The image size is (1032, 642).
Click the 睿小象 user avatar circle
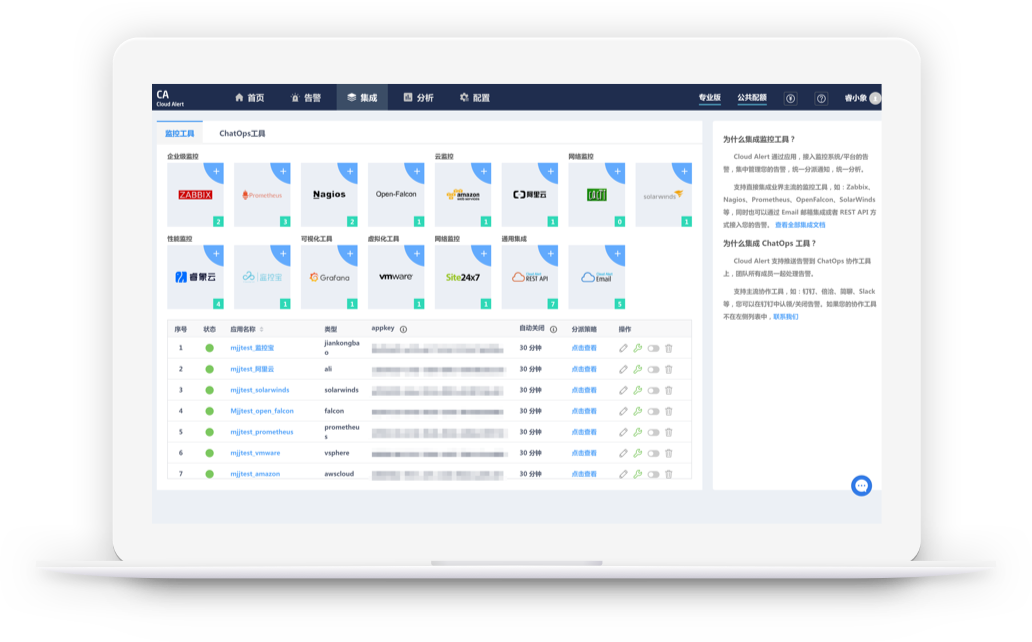tap(875, 98)
